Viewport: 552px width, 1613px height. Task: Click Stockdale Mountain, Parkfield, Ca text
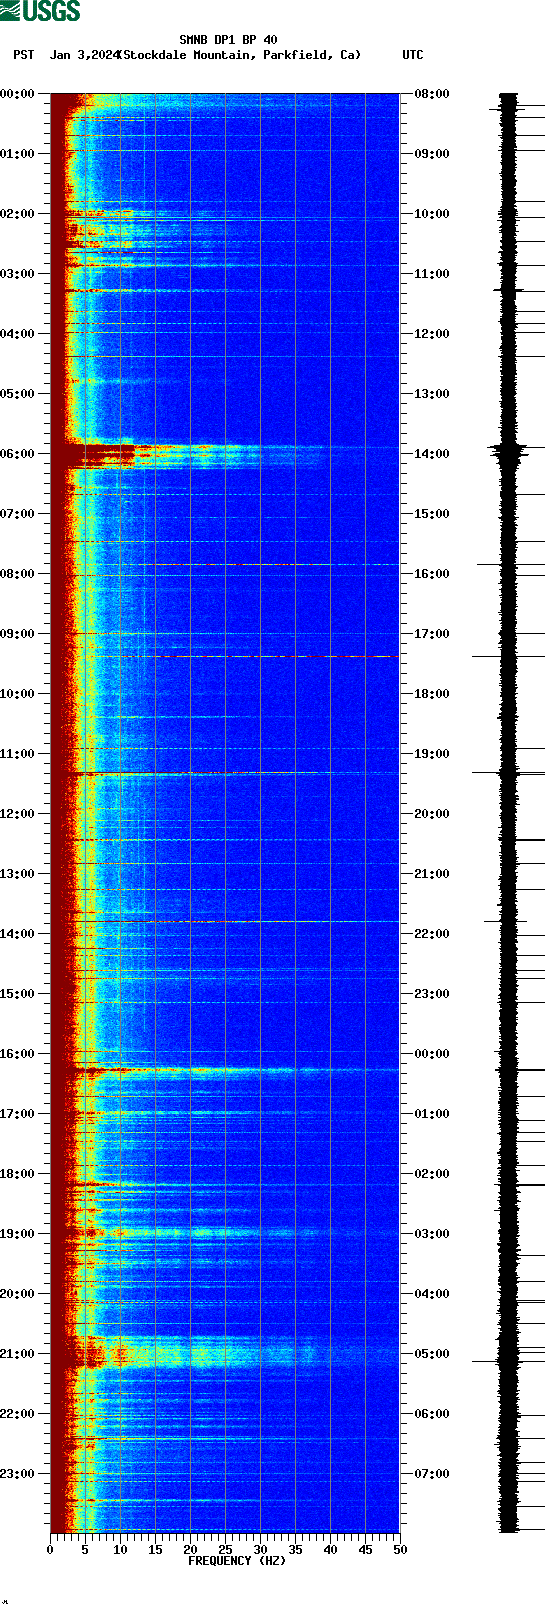coord(240,55)
